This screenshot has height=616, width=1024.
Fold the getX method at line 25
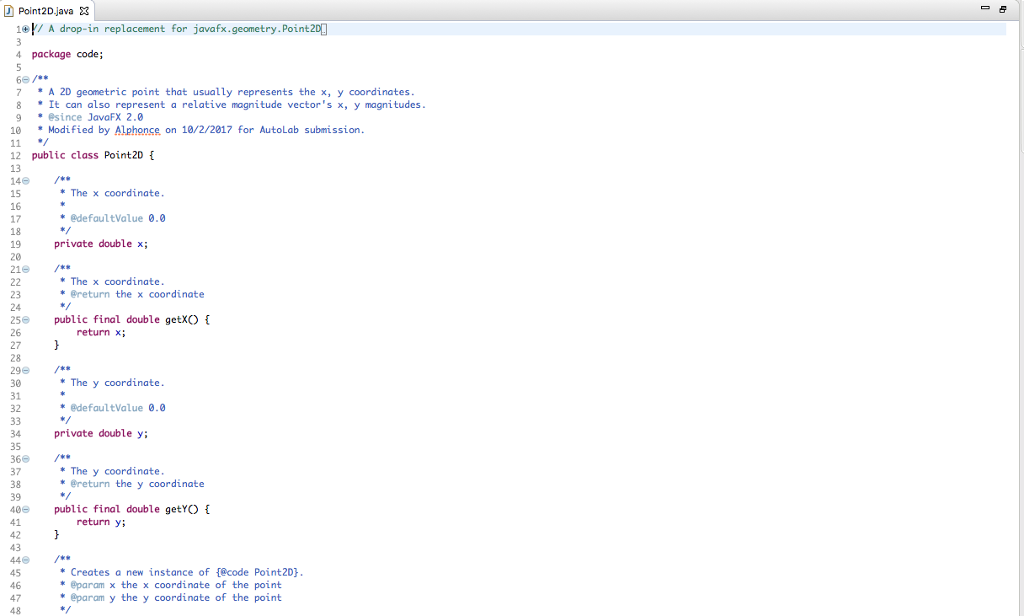click(25, 319)
